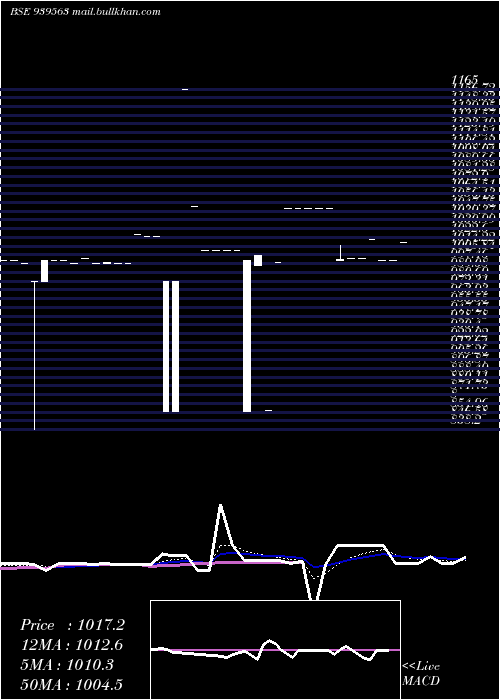Select the sharp downward dip of the white indicator line
The height and width of the screenshot is (700, 500).
point(314,596)
